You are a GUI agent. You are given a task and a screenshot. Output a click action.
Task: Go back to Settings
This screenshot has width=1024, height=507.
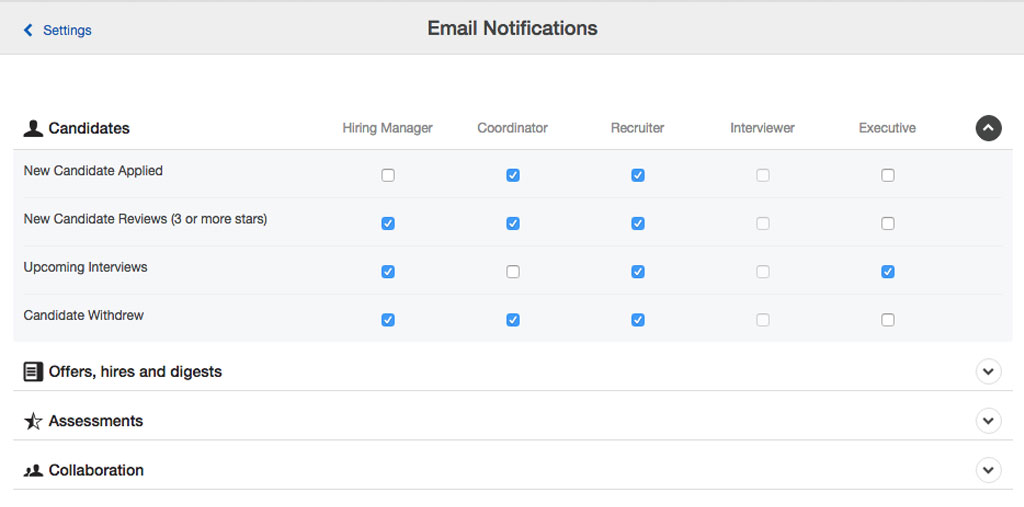coord(66,30)
